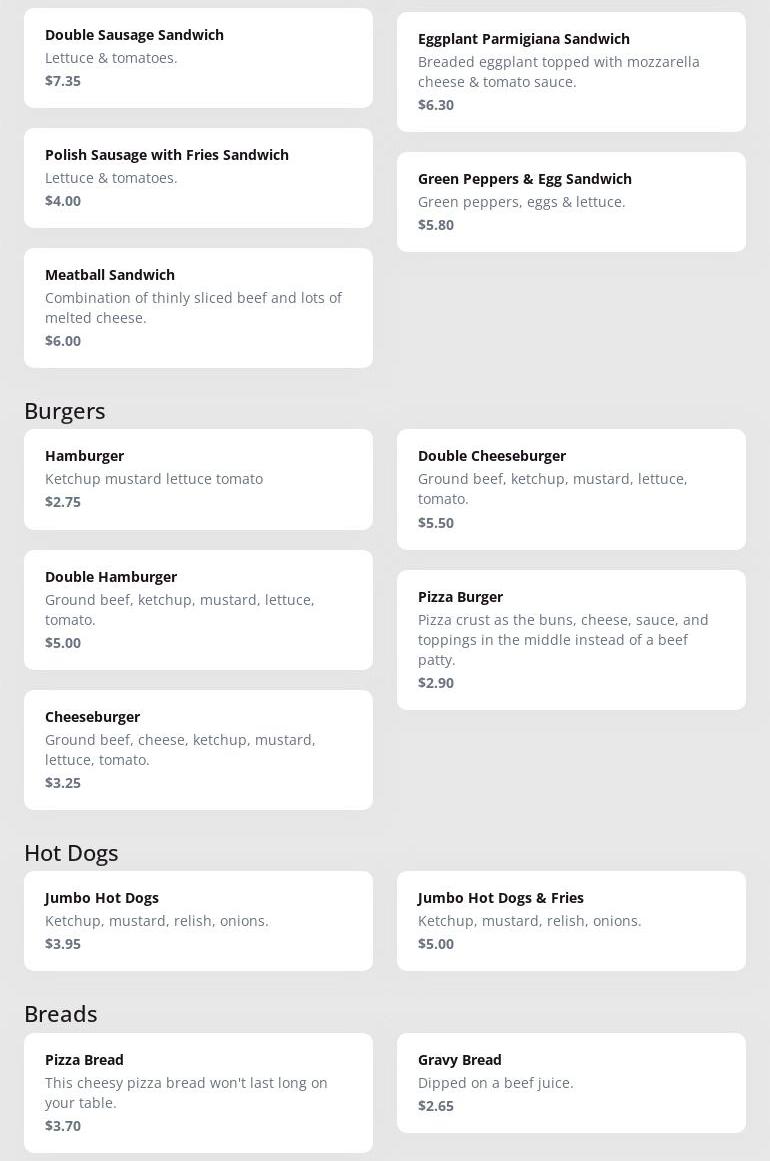Select the Double Cheeseburger card
The width and height of the screenshot is (770, 1161).
571,489
